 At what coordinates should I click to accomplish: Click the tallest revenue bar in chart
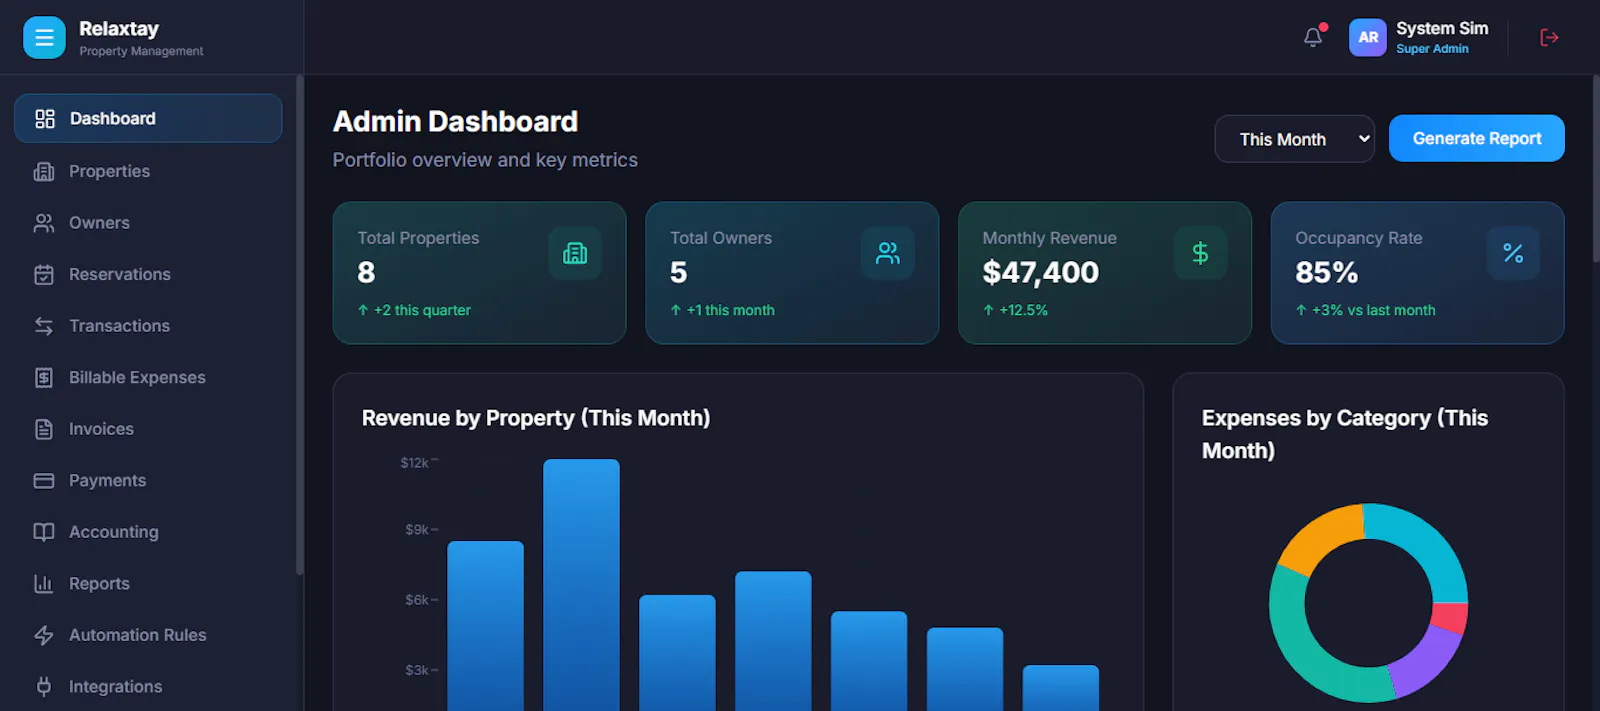581,585
